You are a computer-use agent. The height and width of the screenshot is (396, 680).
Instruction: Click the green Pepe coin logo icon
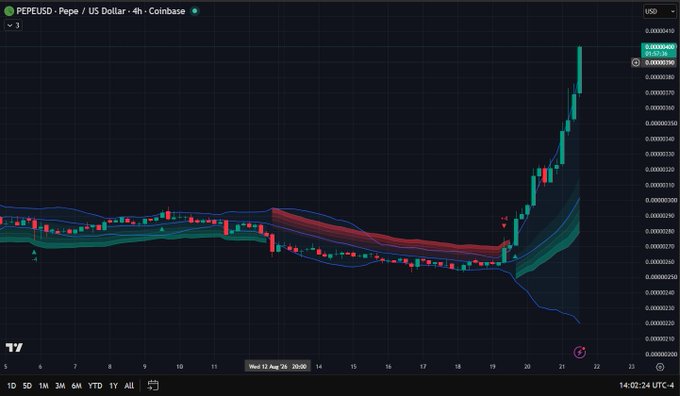[9, 11]
